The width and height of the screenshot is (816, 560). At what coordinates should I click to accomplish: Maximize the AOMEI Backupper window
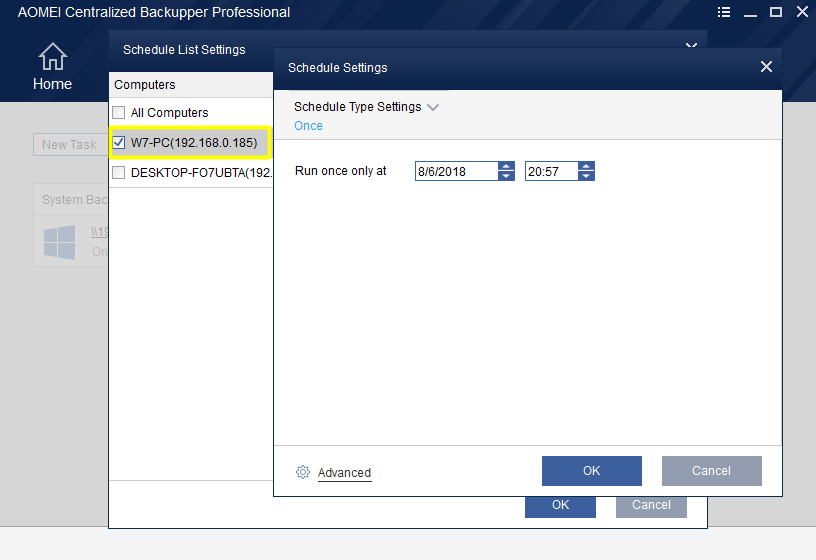[775, 12]
